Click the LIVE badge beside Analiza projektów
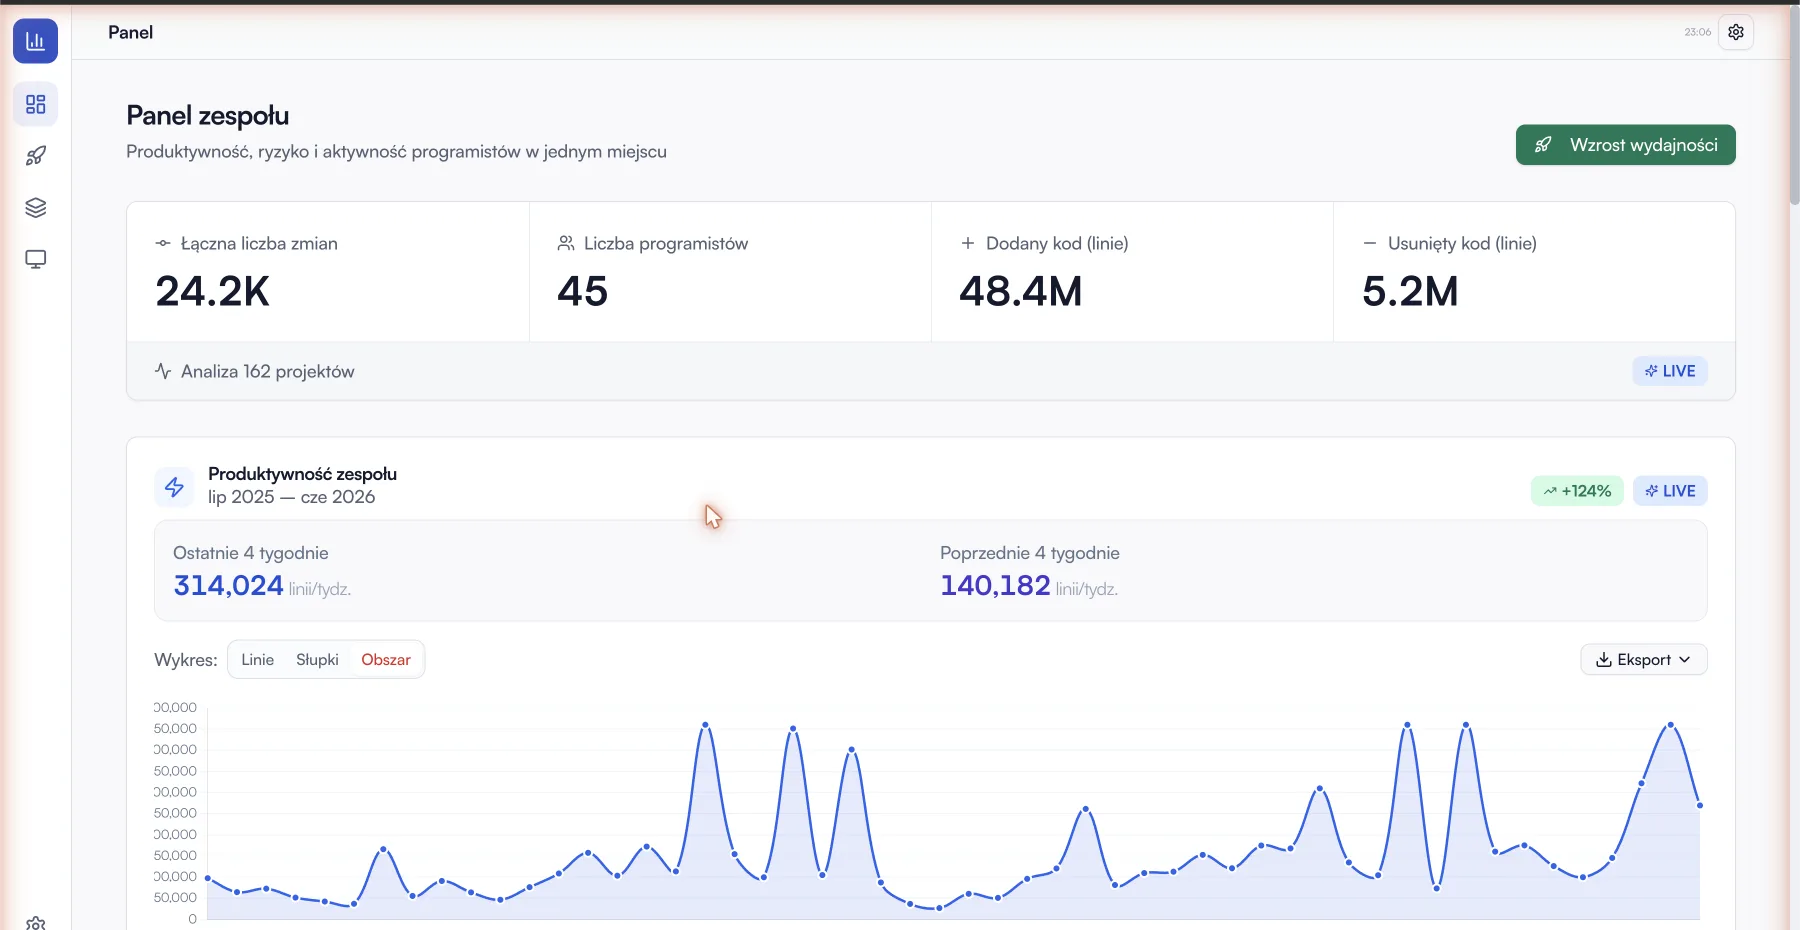1800x930 pixels. [x=1670, y=371]
